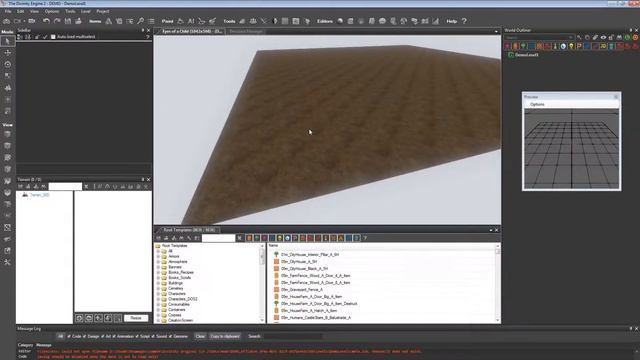This screenshot has height=360, width=640.
Task: Click the P filter icon in Root Templates
Action: (295, 238)
